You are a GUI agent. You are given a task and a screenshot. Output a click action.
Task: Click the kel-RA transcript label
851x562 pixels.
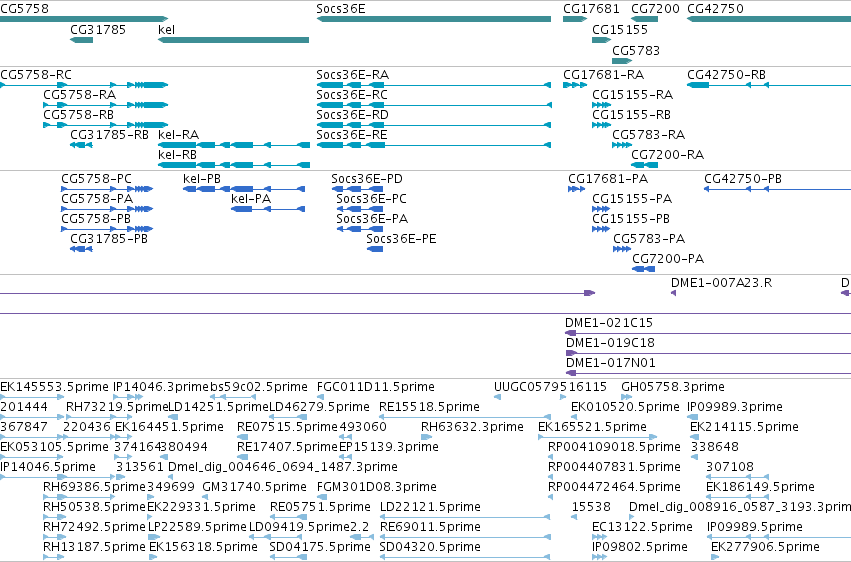coord(179,135)
